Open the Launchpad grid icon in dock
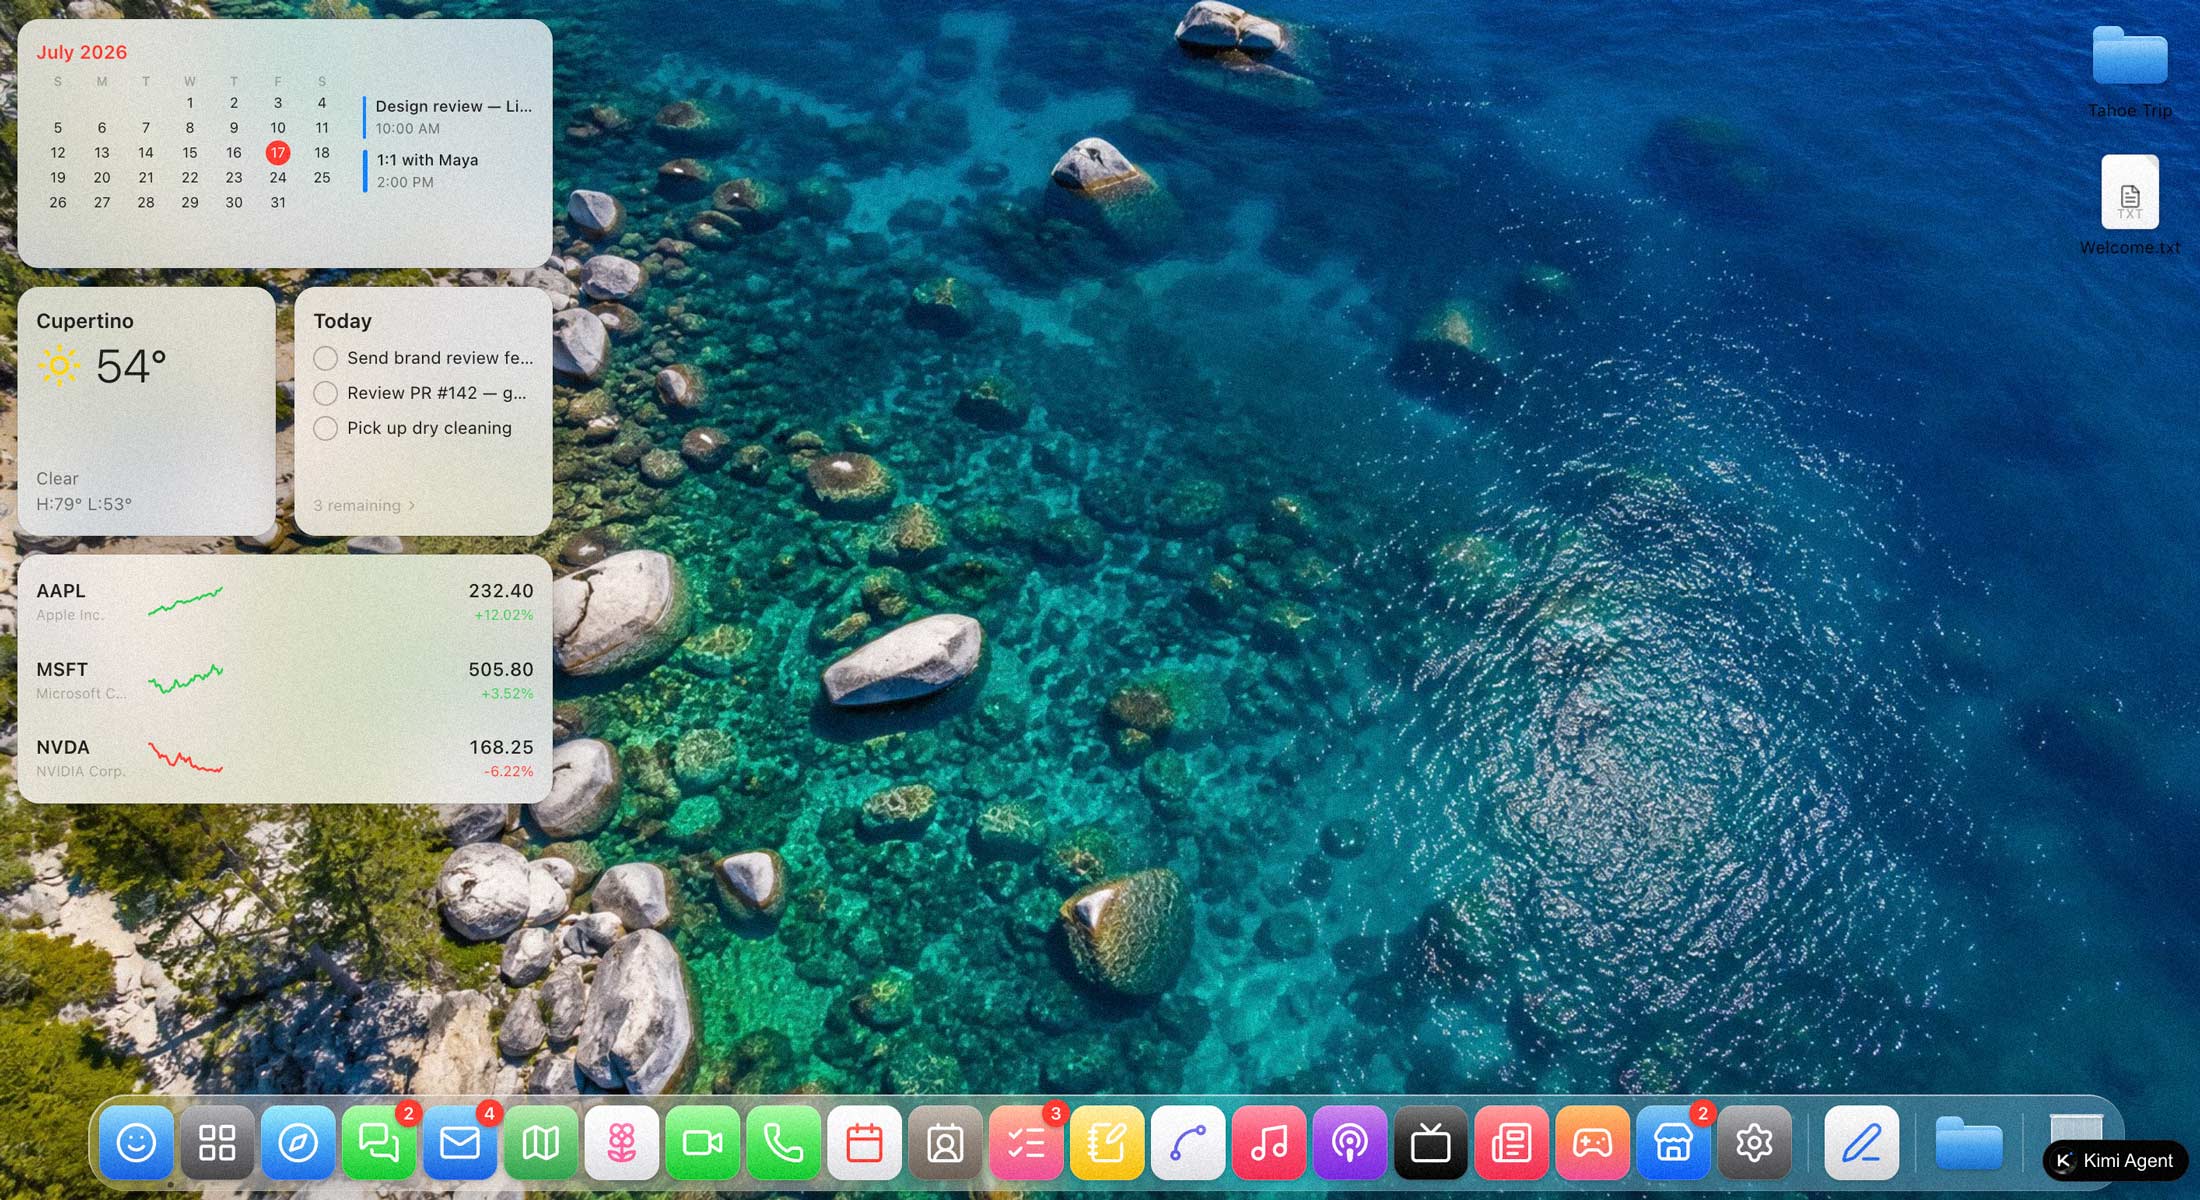Viewport: 2200px width, 1200px height. [x=217, y=1142]
